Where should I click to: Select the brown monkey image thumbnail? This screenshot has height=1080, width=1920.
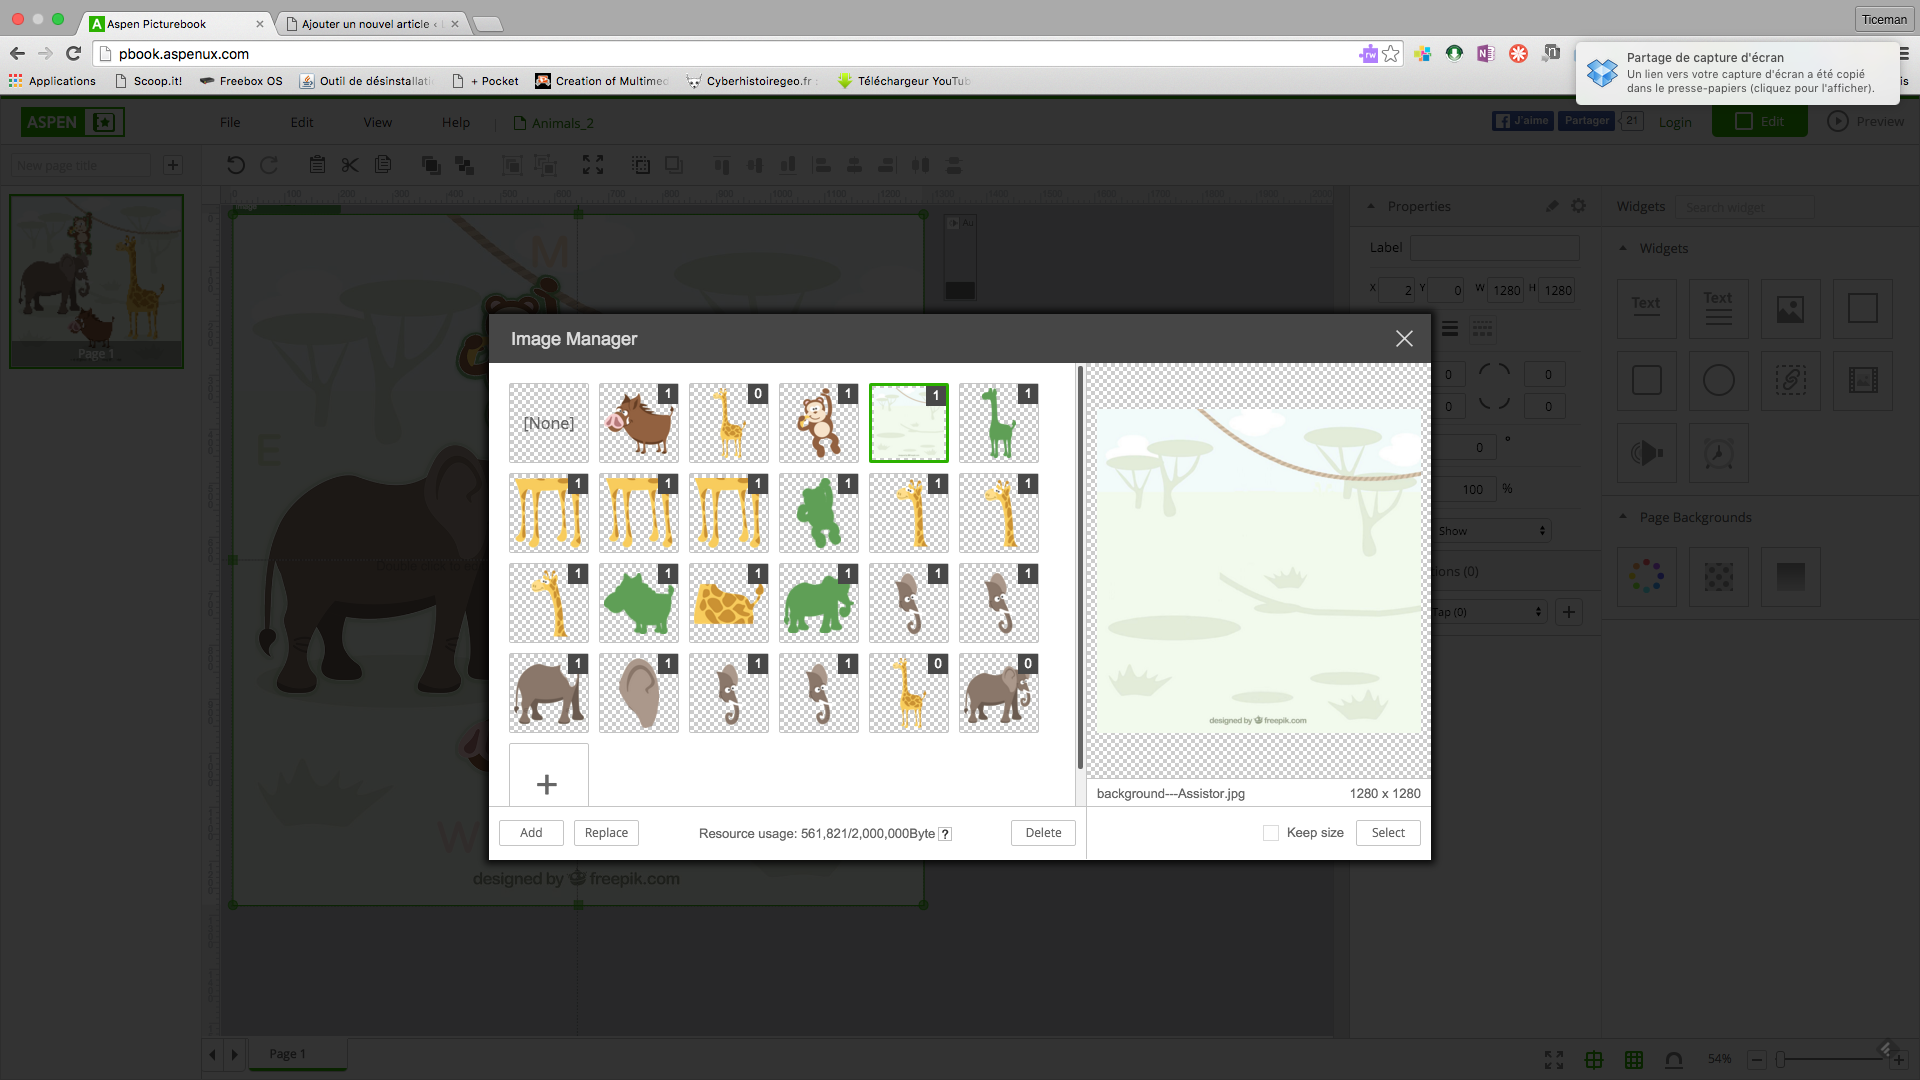pos(819,423)
